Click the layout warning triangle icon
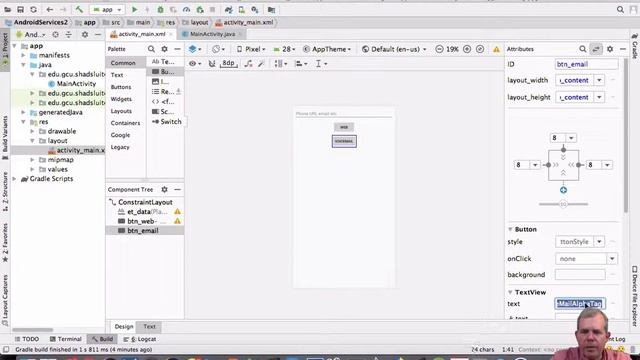The height and width of the screenshot is (360, 640). click(496, 49)
